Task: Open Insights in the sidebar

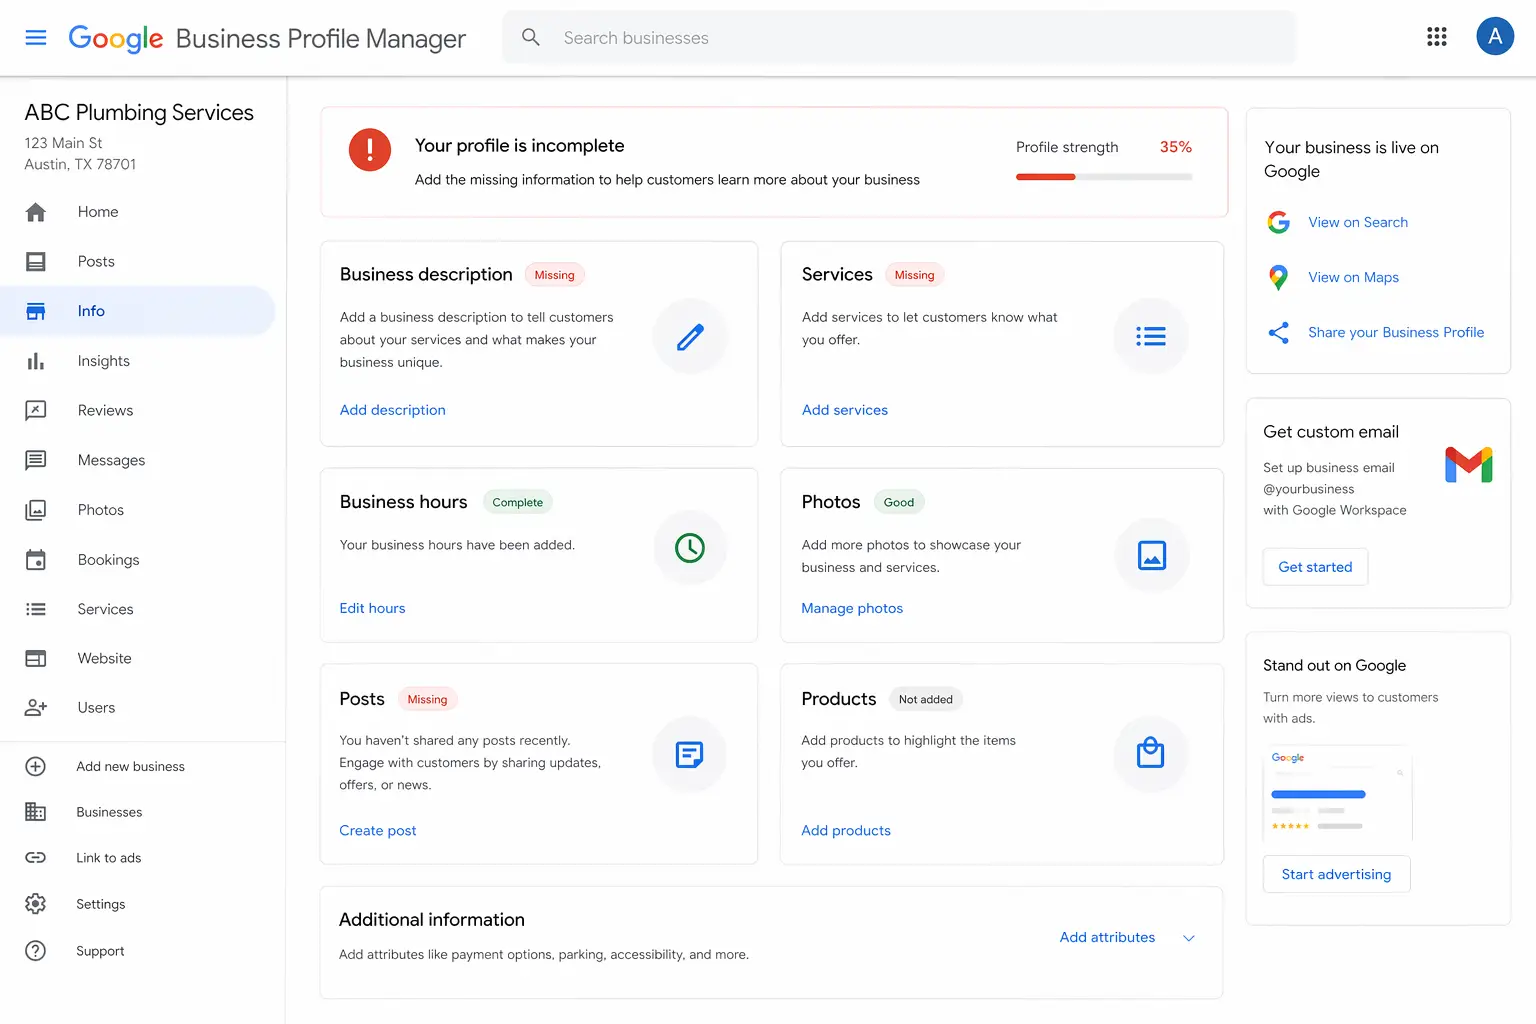Action: pos(104,361)
